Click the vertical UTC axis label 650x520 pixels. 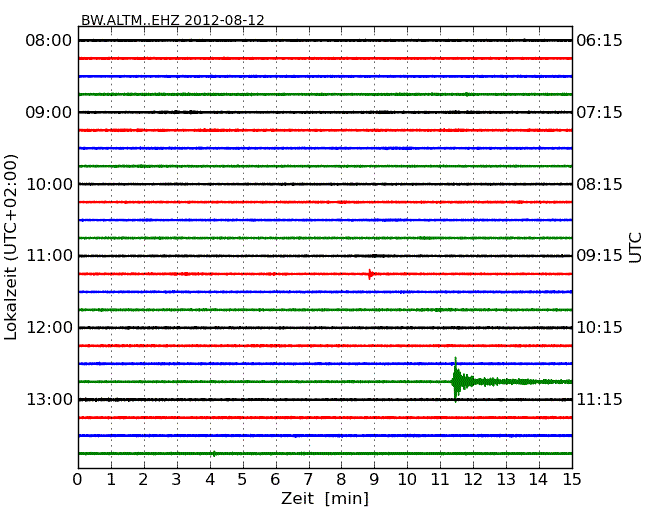click(x=635, y=248)
